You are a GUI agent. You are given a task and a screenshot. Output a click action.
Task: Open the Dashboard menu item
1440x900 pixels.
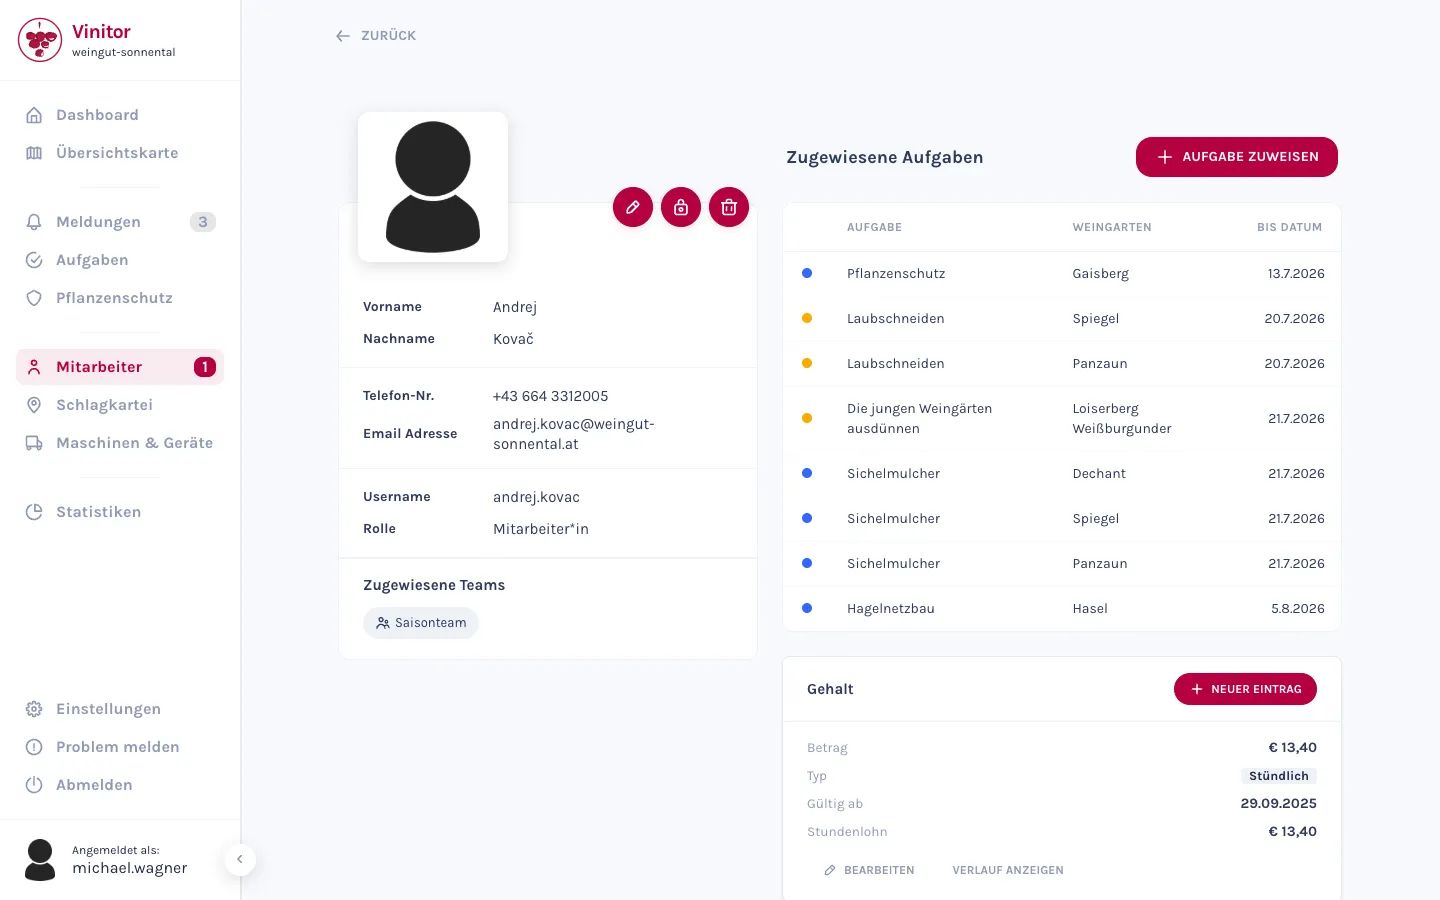[120, 115]
